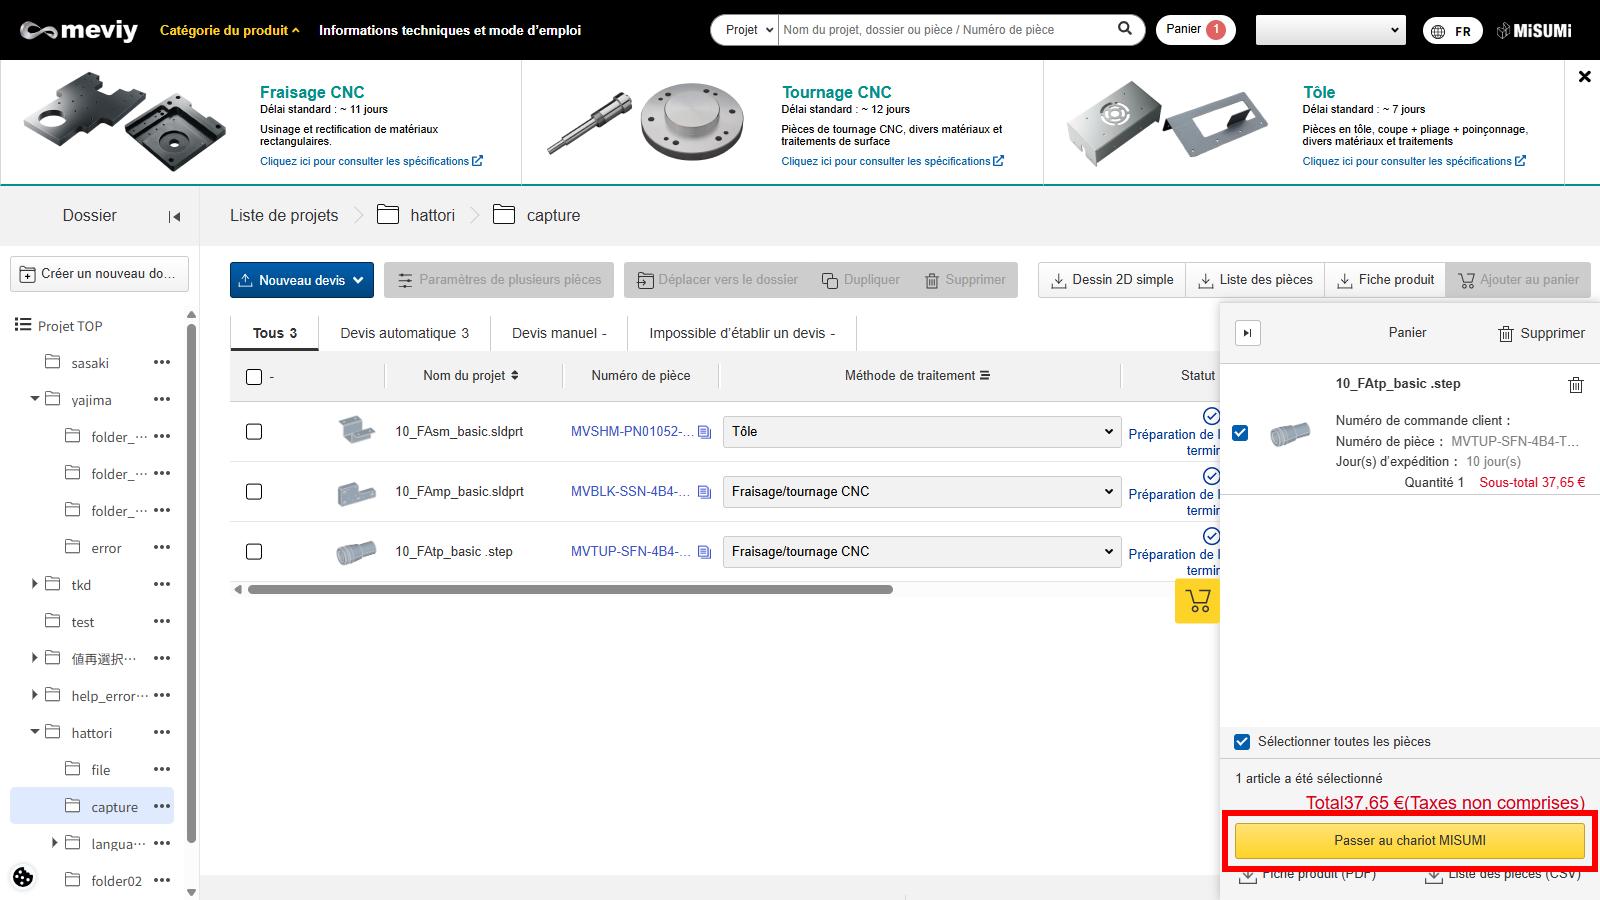Click Passer au chariot MISUMI button
The image size is (1600, 900).
[x=1409, y=841]
